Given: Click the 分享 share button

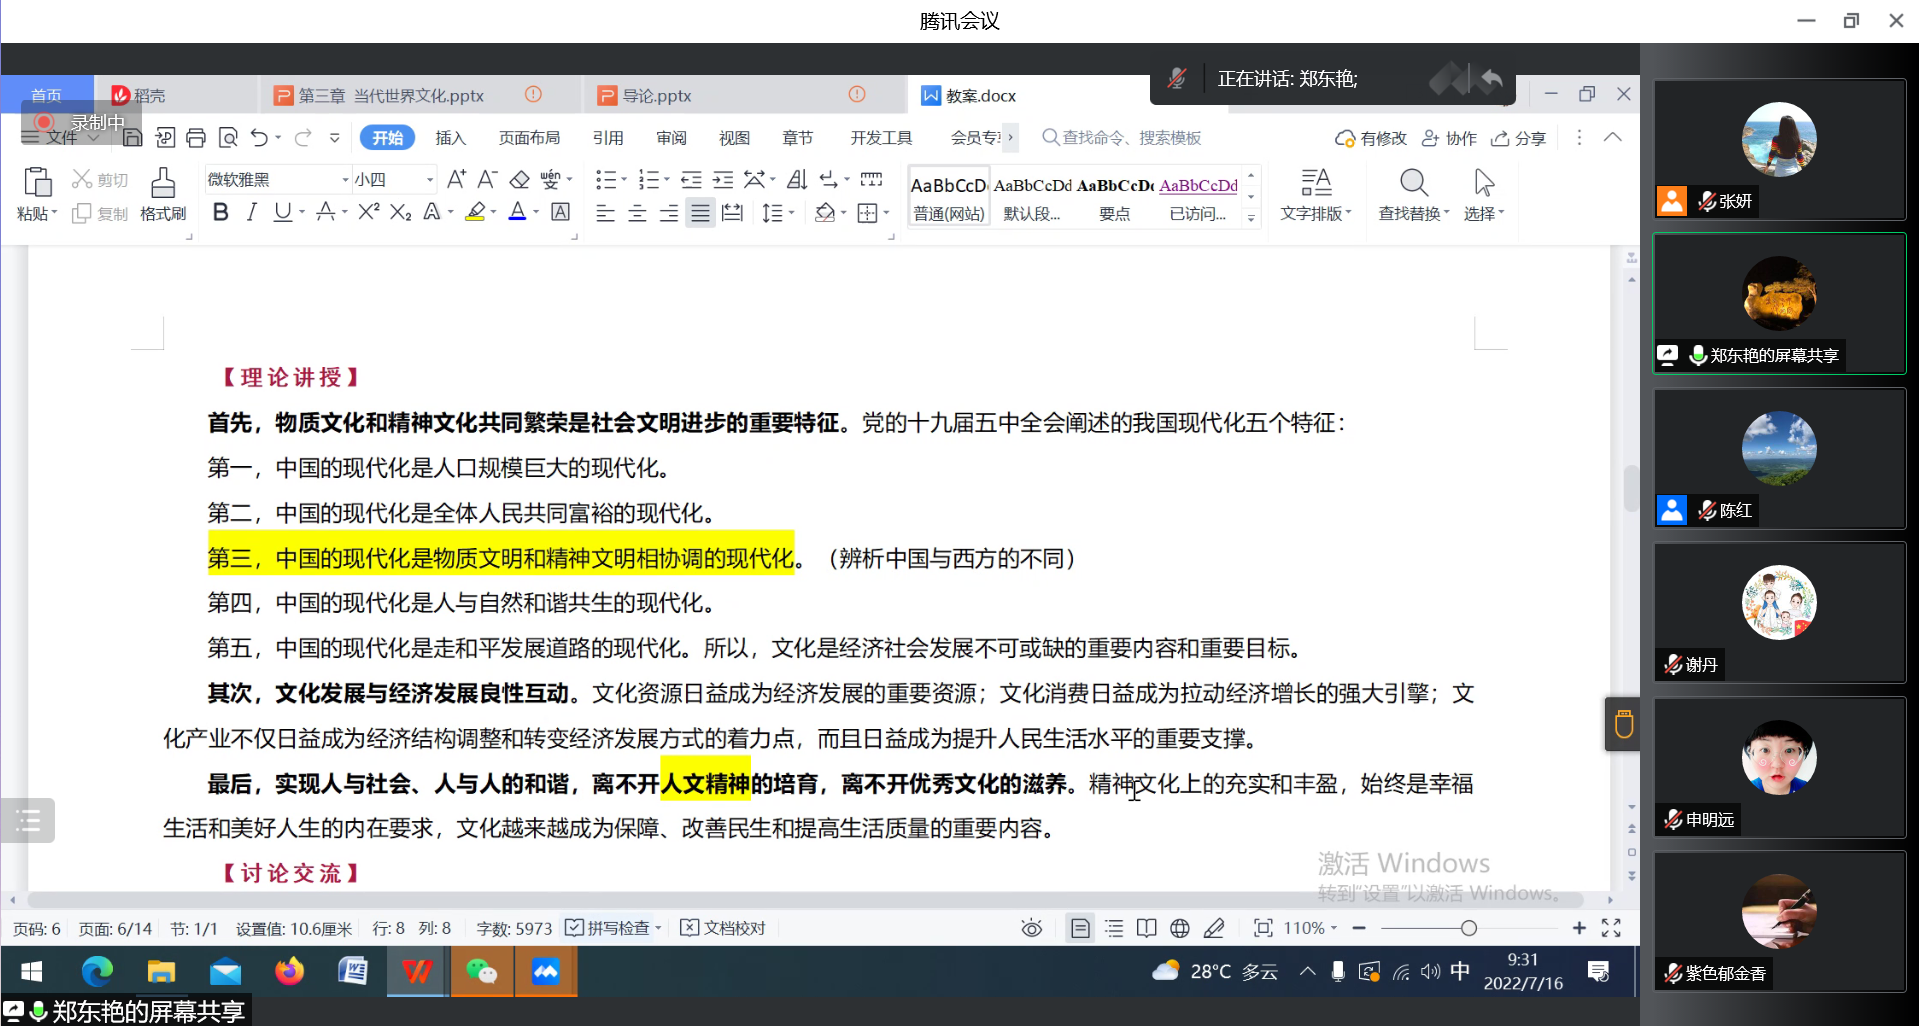Looking at the screenshot, I should coord(1518,138).
